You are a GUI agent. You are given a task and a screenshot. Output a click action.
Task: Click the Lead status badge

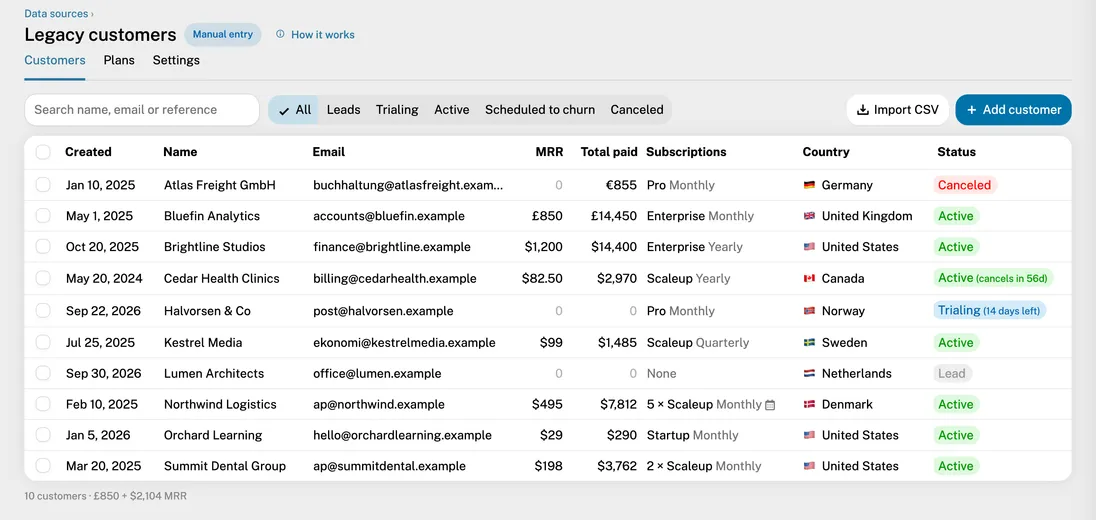[952, 373]
